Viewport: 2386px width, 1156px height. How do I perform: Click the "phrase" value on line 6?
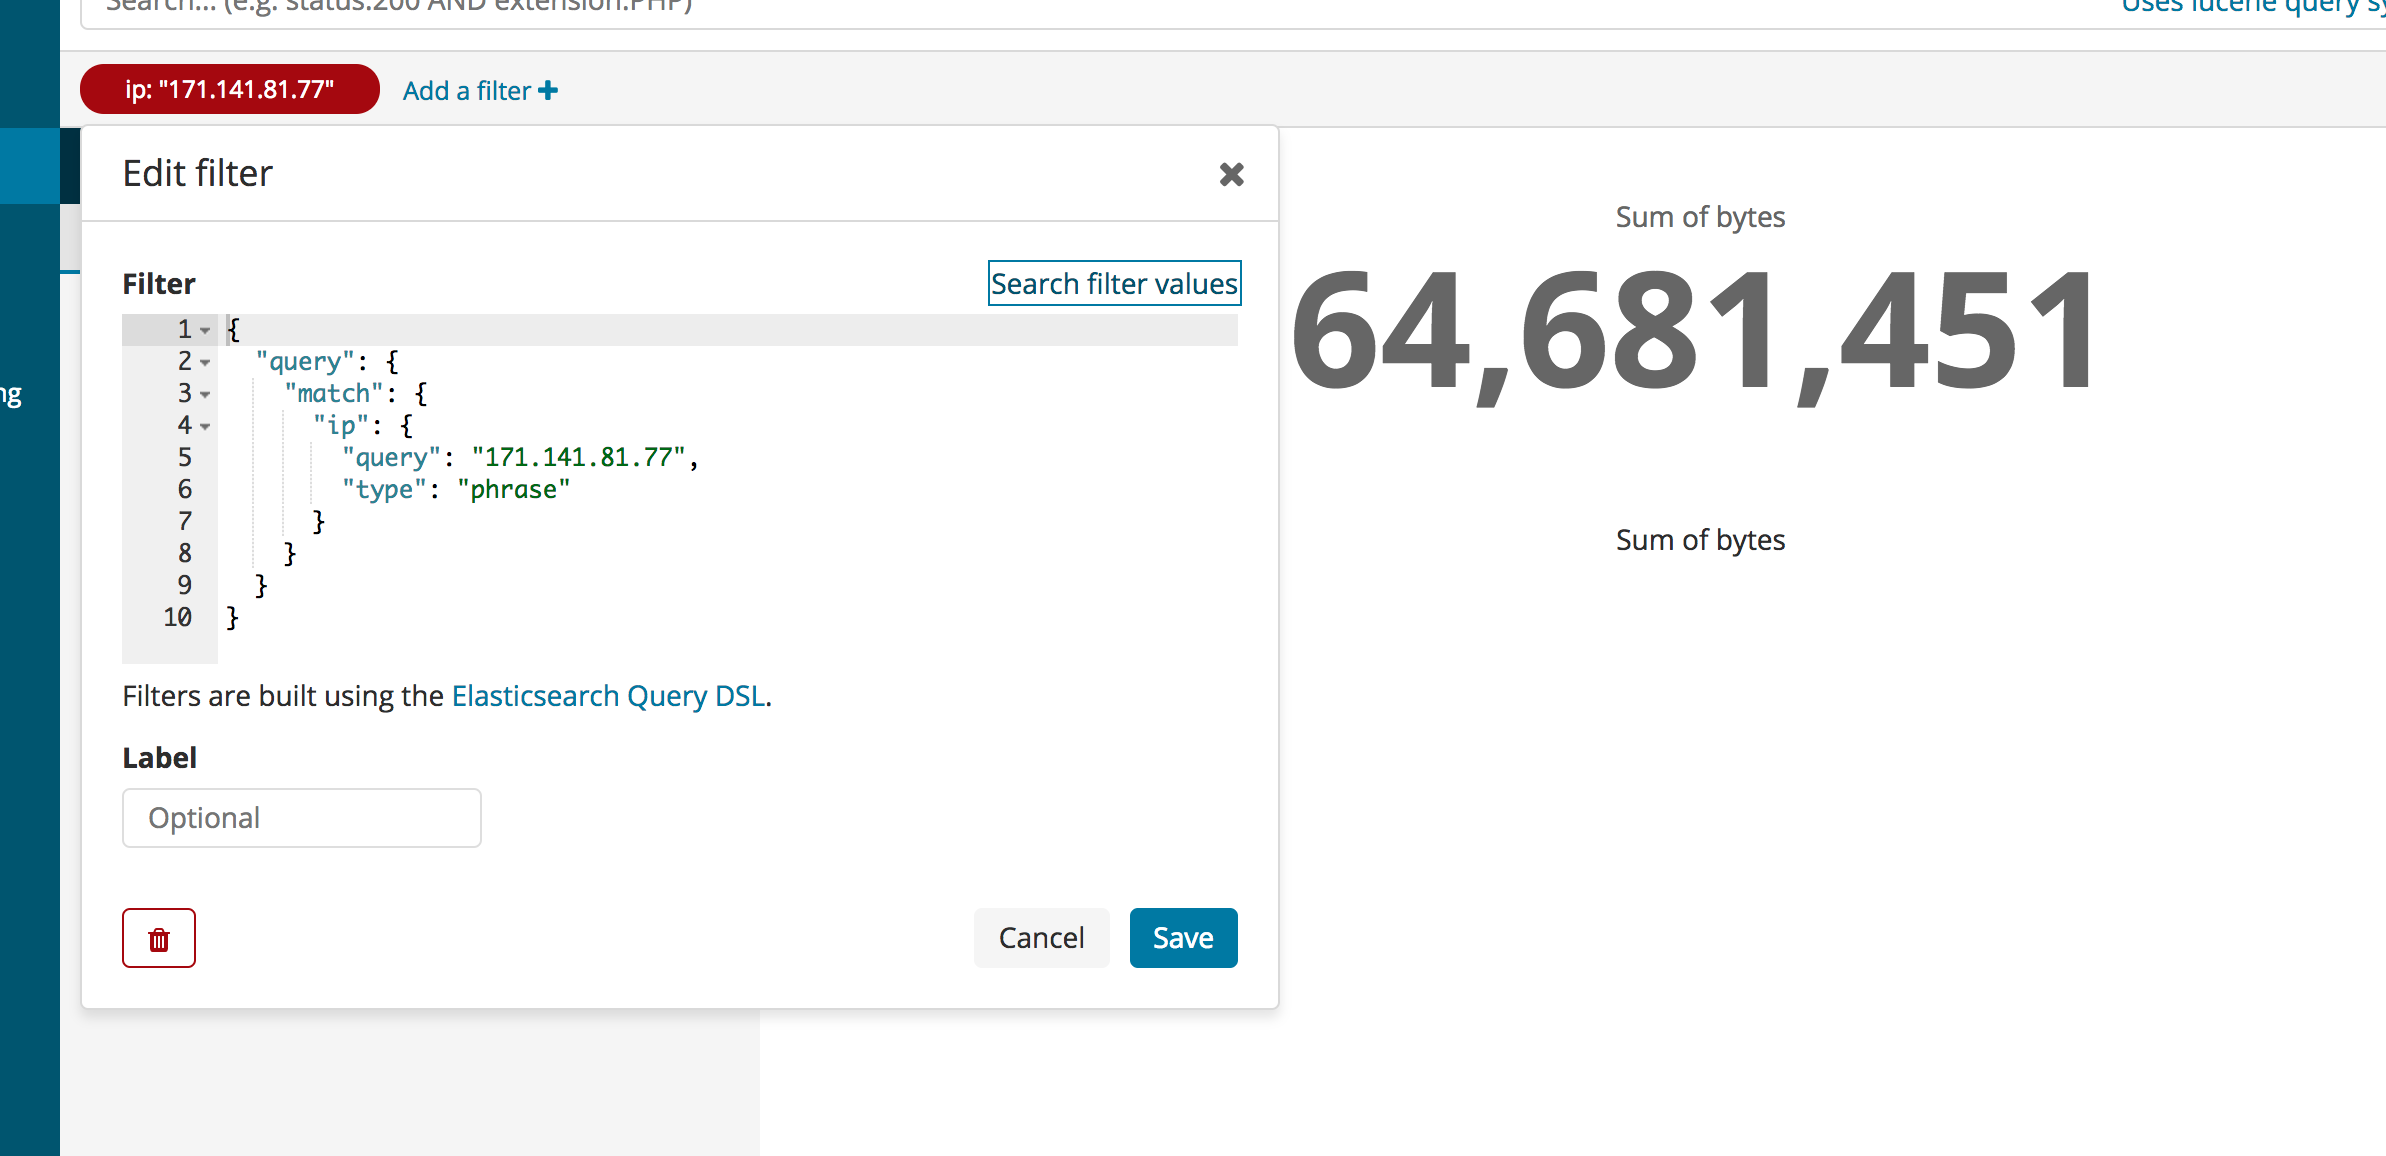[513, 490]
